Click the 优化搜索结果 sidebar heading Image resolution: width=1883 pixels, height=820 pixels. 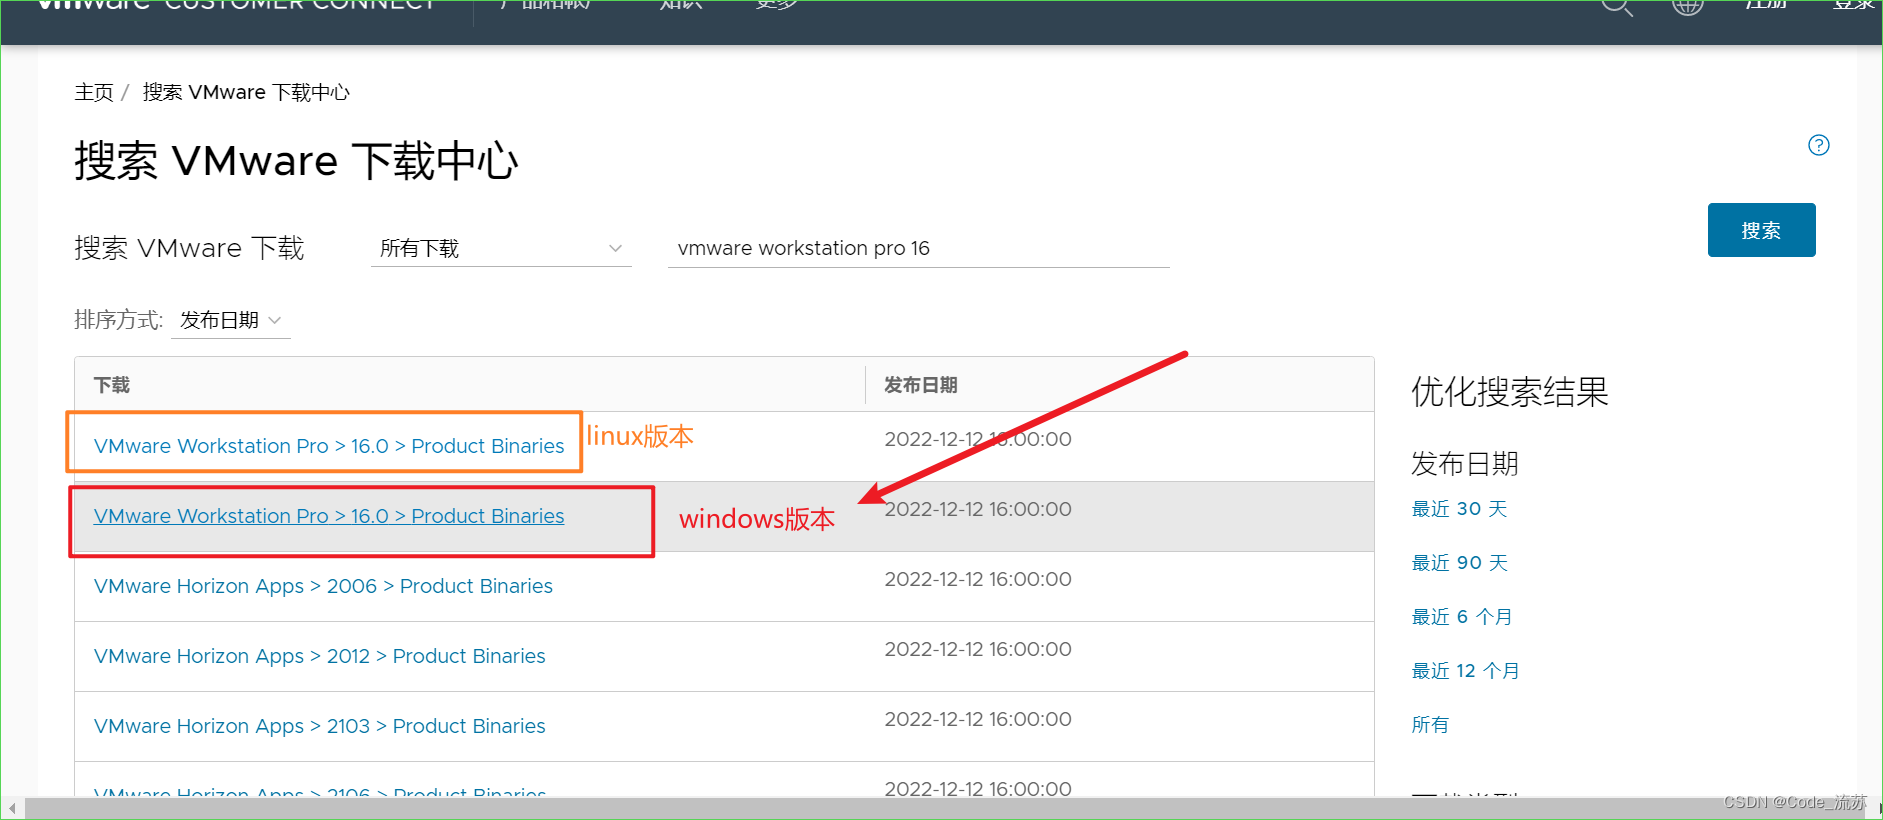1510,391
